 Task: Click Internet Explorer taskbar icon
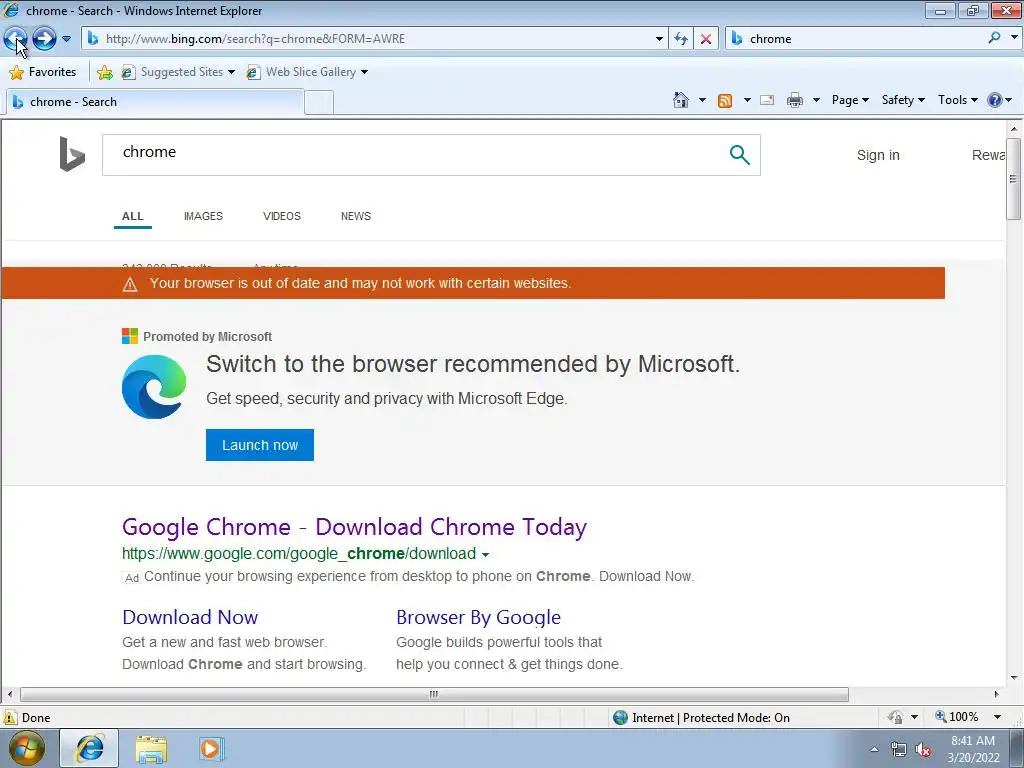[x=89, y=748]
